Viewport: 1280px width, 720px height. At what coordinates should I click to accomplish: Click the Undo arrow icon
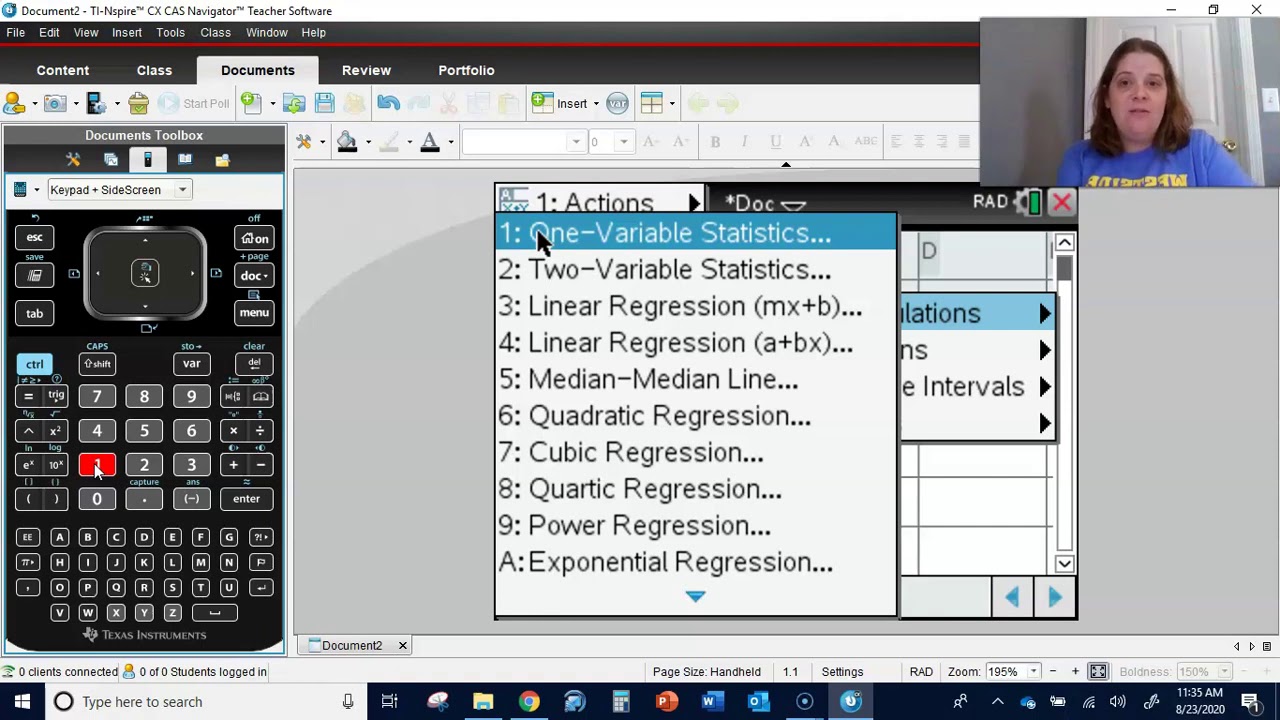click(x=389, y=103)
